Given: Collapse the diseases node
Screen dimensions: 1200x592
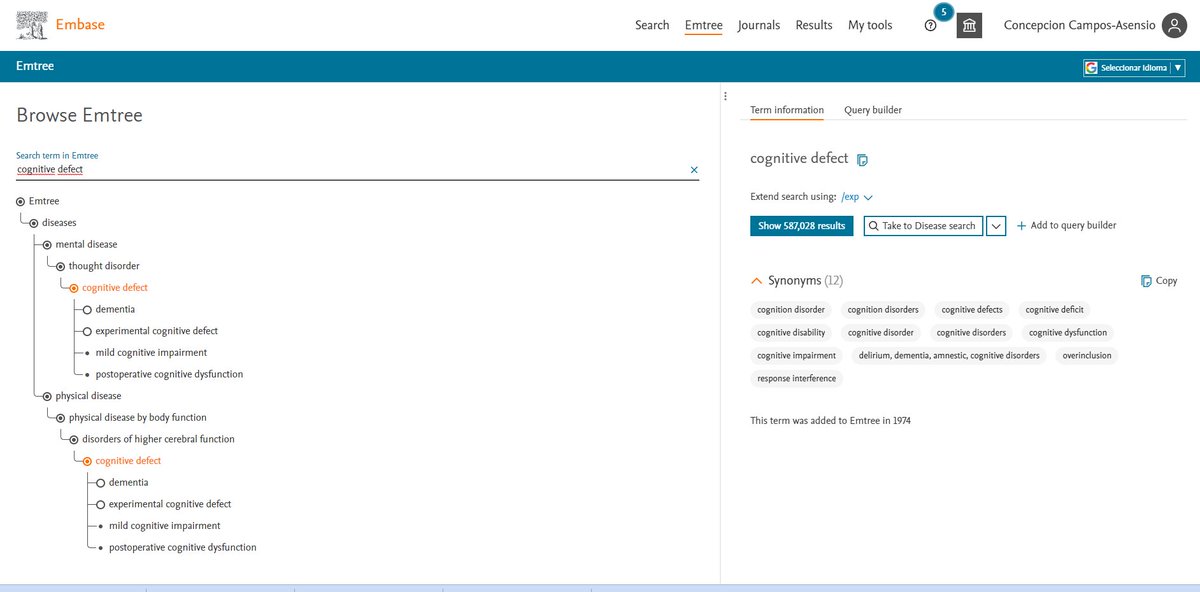Looking at the screenshot, I should [34, 223].
